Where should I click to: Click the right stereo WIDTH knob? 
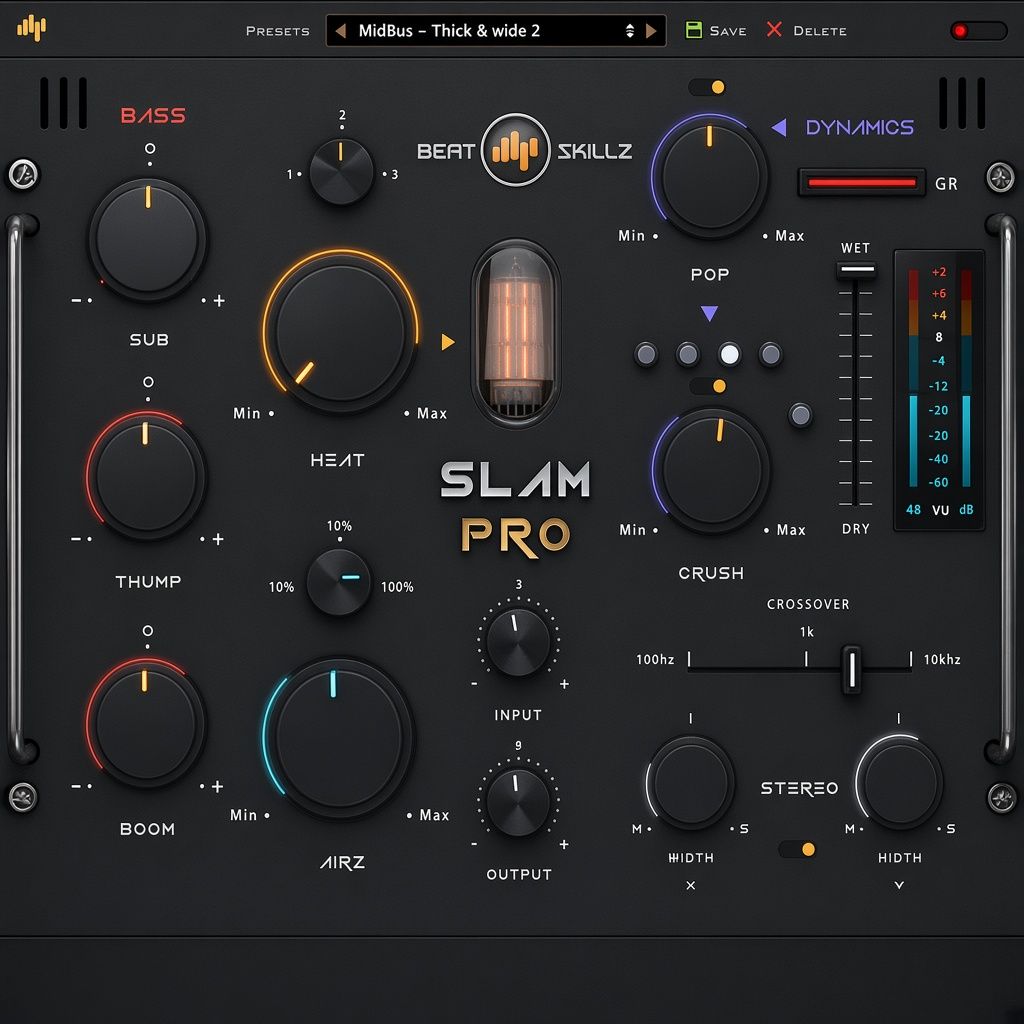tap(899, 782)
